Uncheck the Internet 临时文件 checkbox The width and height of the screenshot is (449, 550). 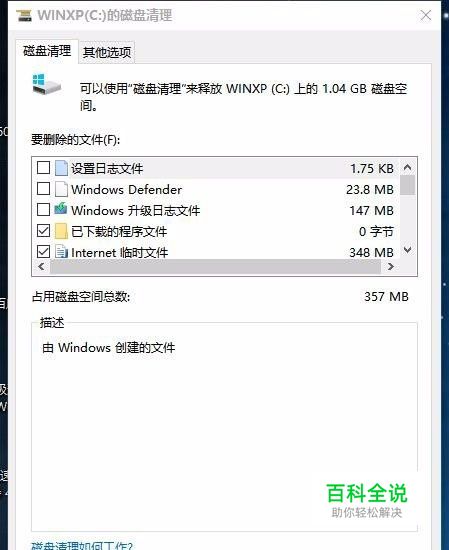(x=43, y=251)
